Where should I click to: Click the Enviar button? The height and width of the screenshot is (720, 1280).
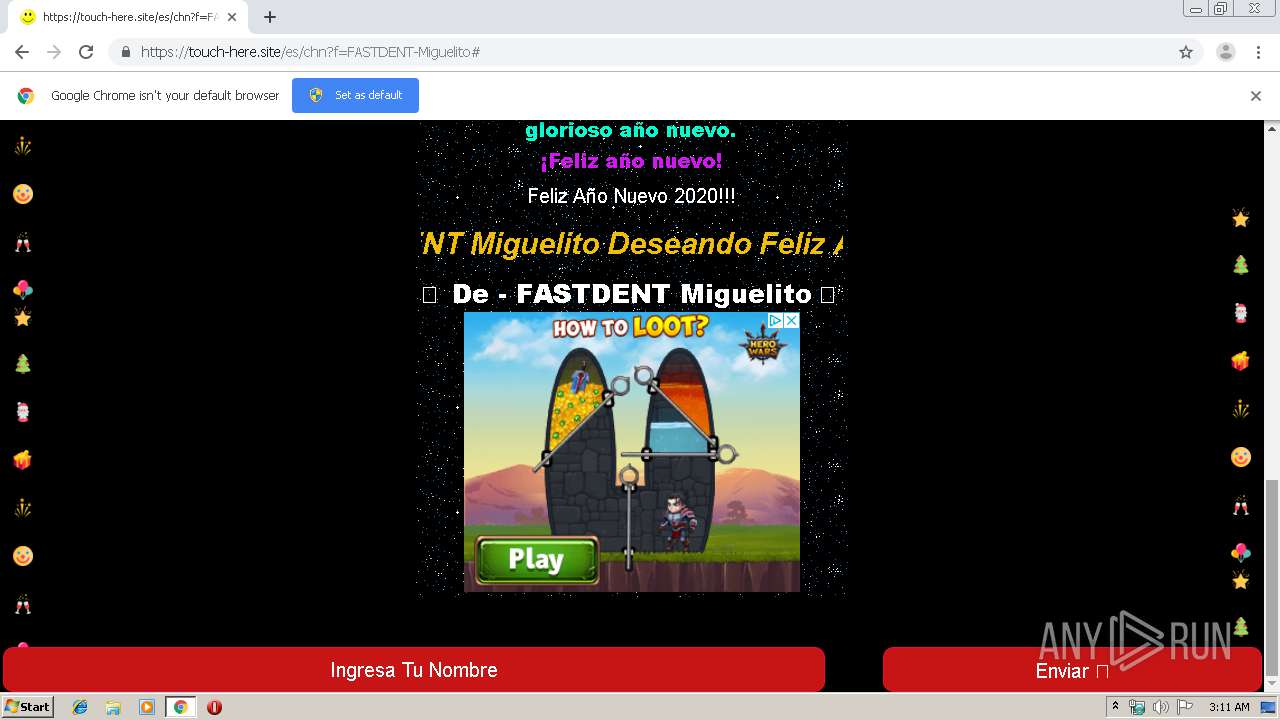pyautogui.click(x=1072, y=670)
